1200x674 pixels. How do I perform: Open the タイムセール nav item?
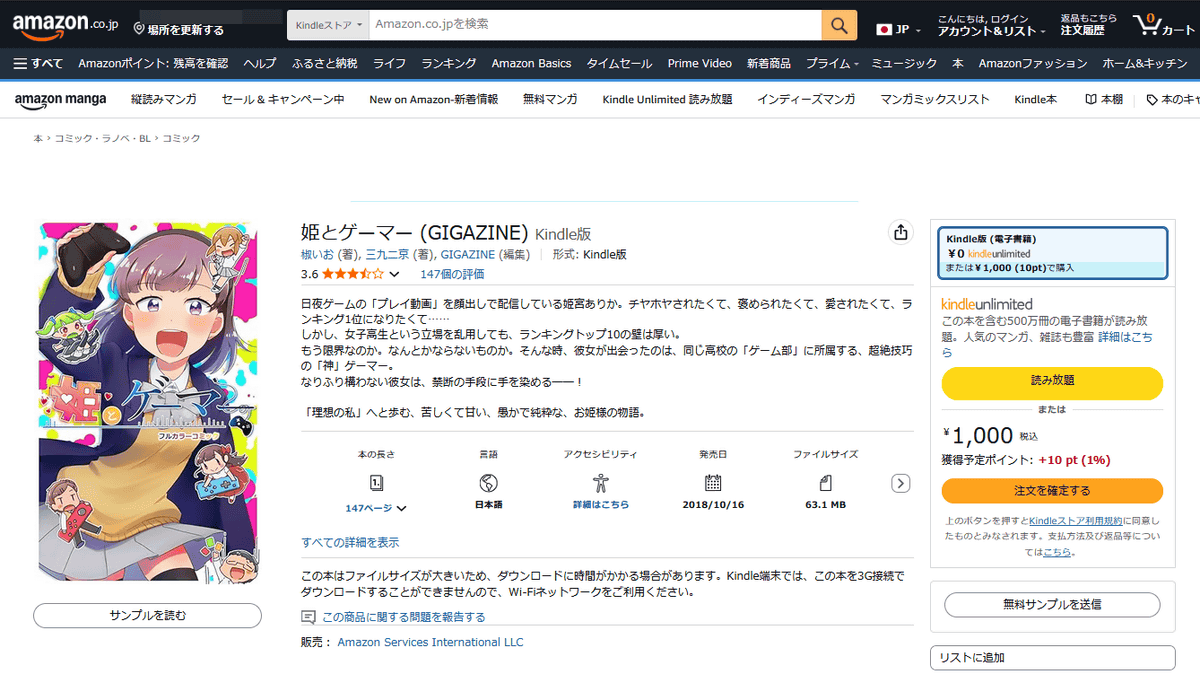click(619, 64)
